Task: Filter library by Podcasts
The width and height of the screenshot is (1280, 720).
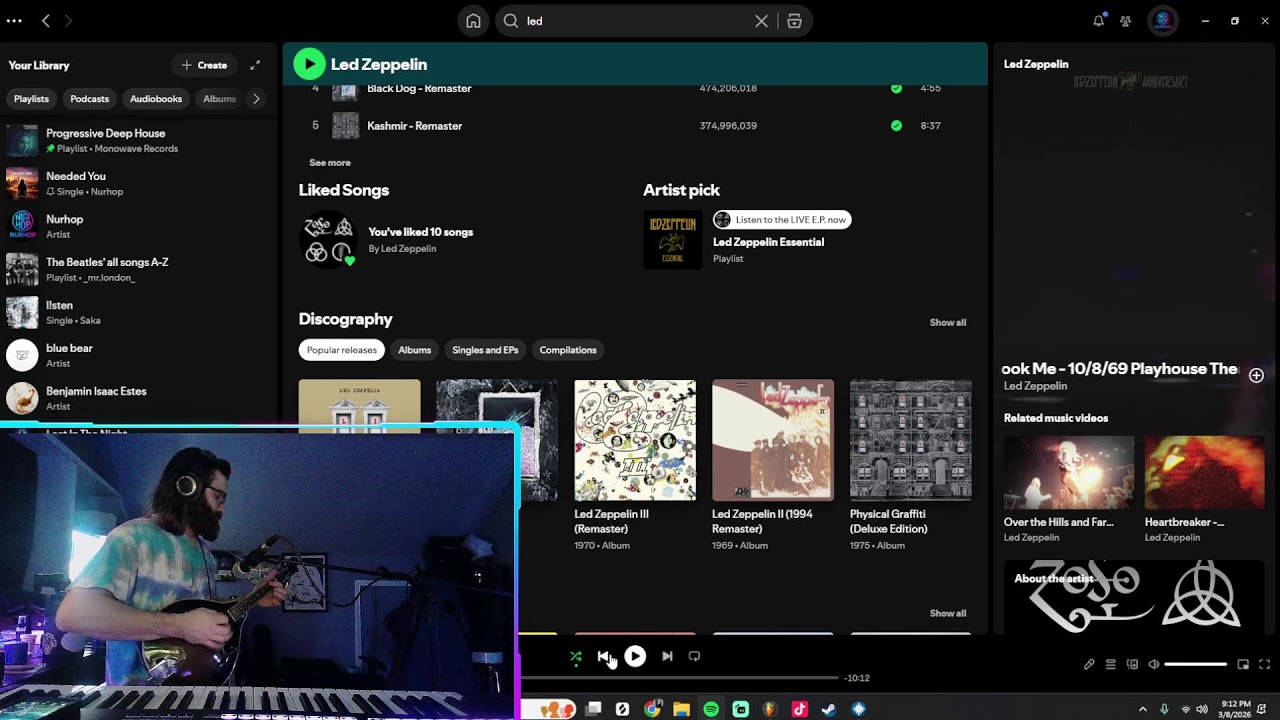Action: pyautogui.click(x=89, y=99)
